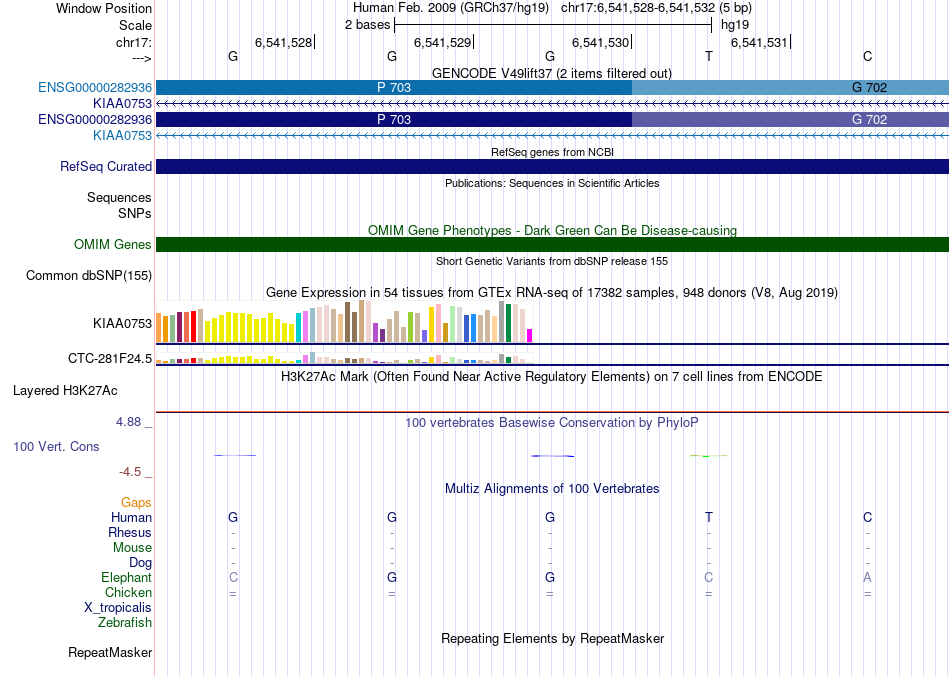950x676 pixels.
Task: Select position label 6,541,528 on the ruler
Action: (283, 42)
